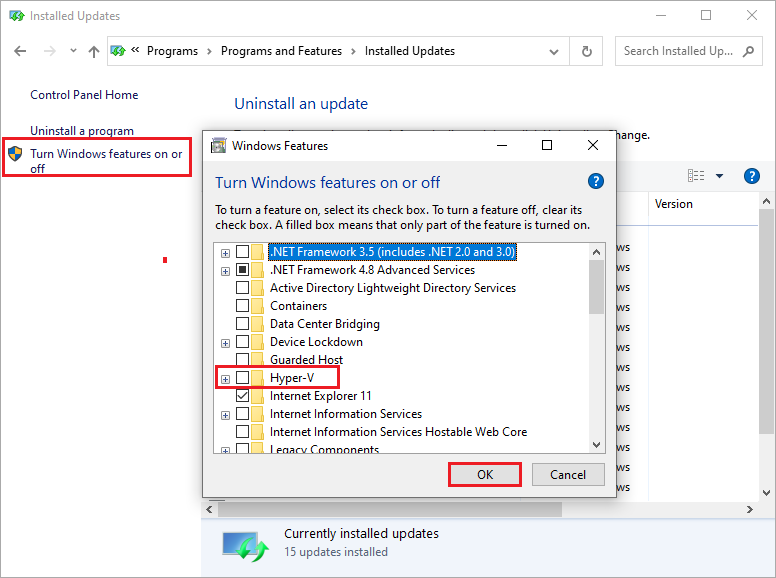776x578 pixels.
Task: Click folder icon next to Guarded Host
Action: [257, 359]
